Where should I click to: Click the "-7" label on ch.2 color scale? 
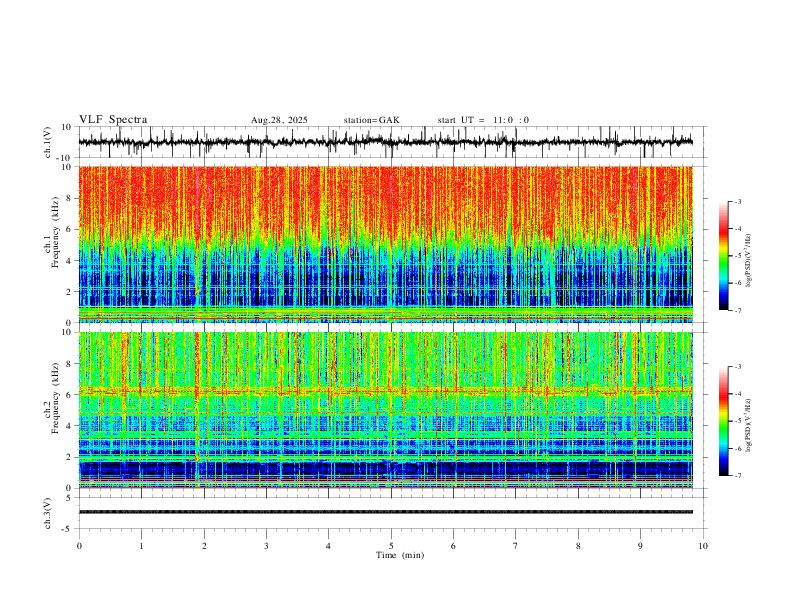(737, 475)
